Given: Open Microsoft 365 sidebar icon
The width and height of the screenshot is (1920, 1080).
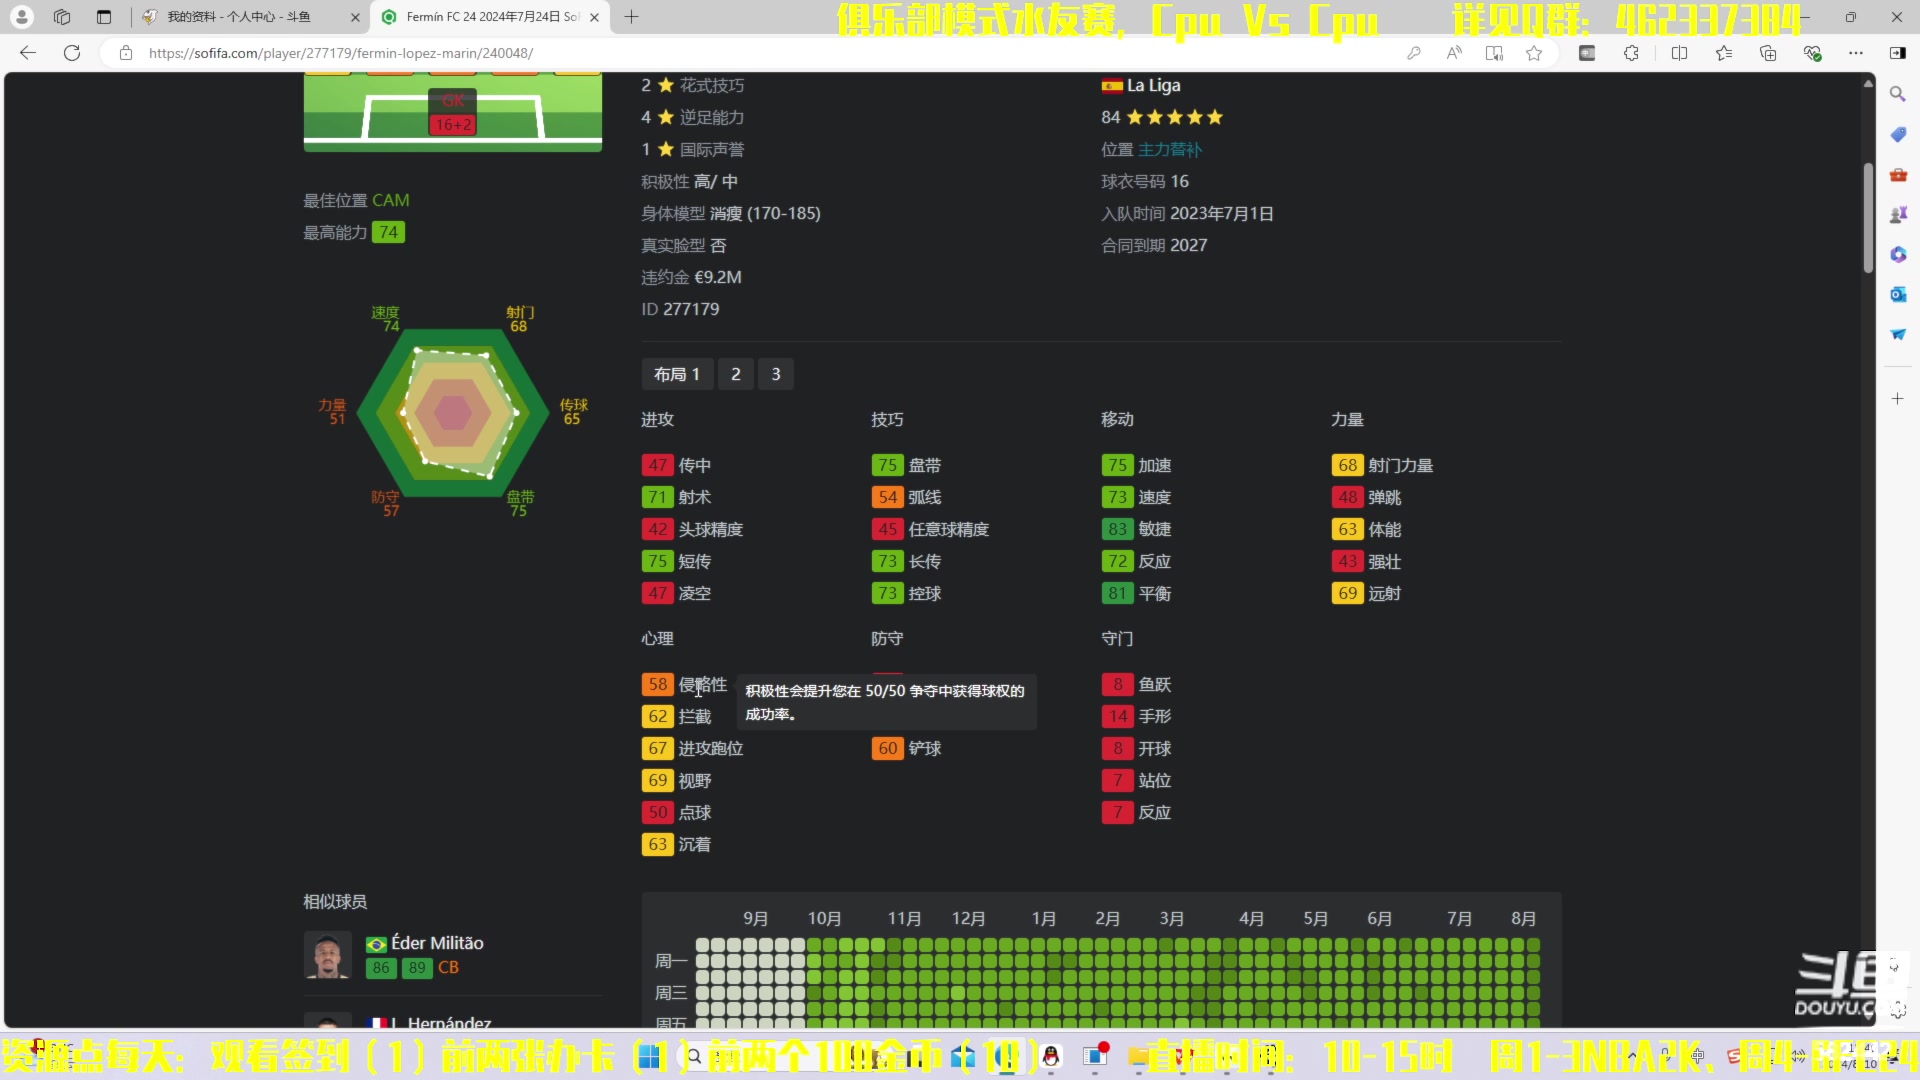Looking at the screenshot, I should point(1897,254).
